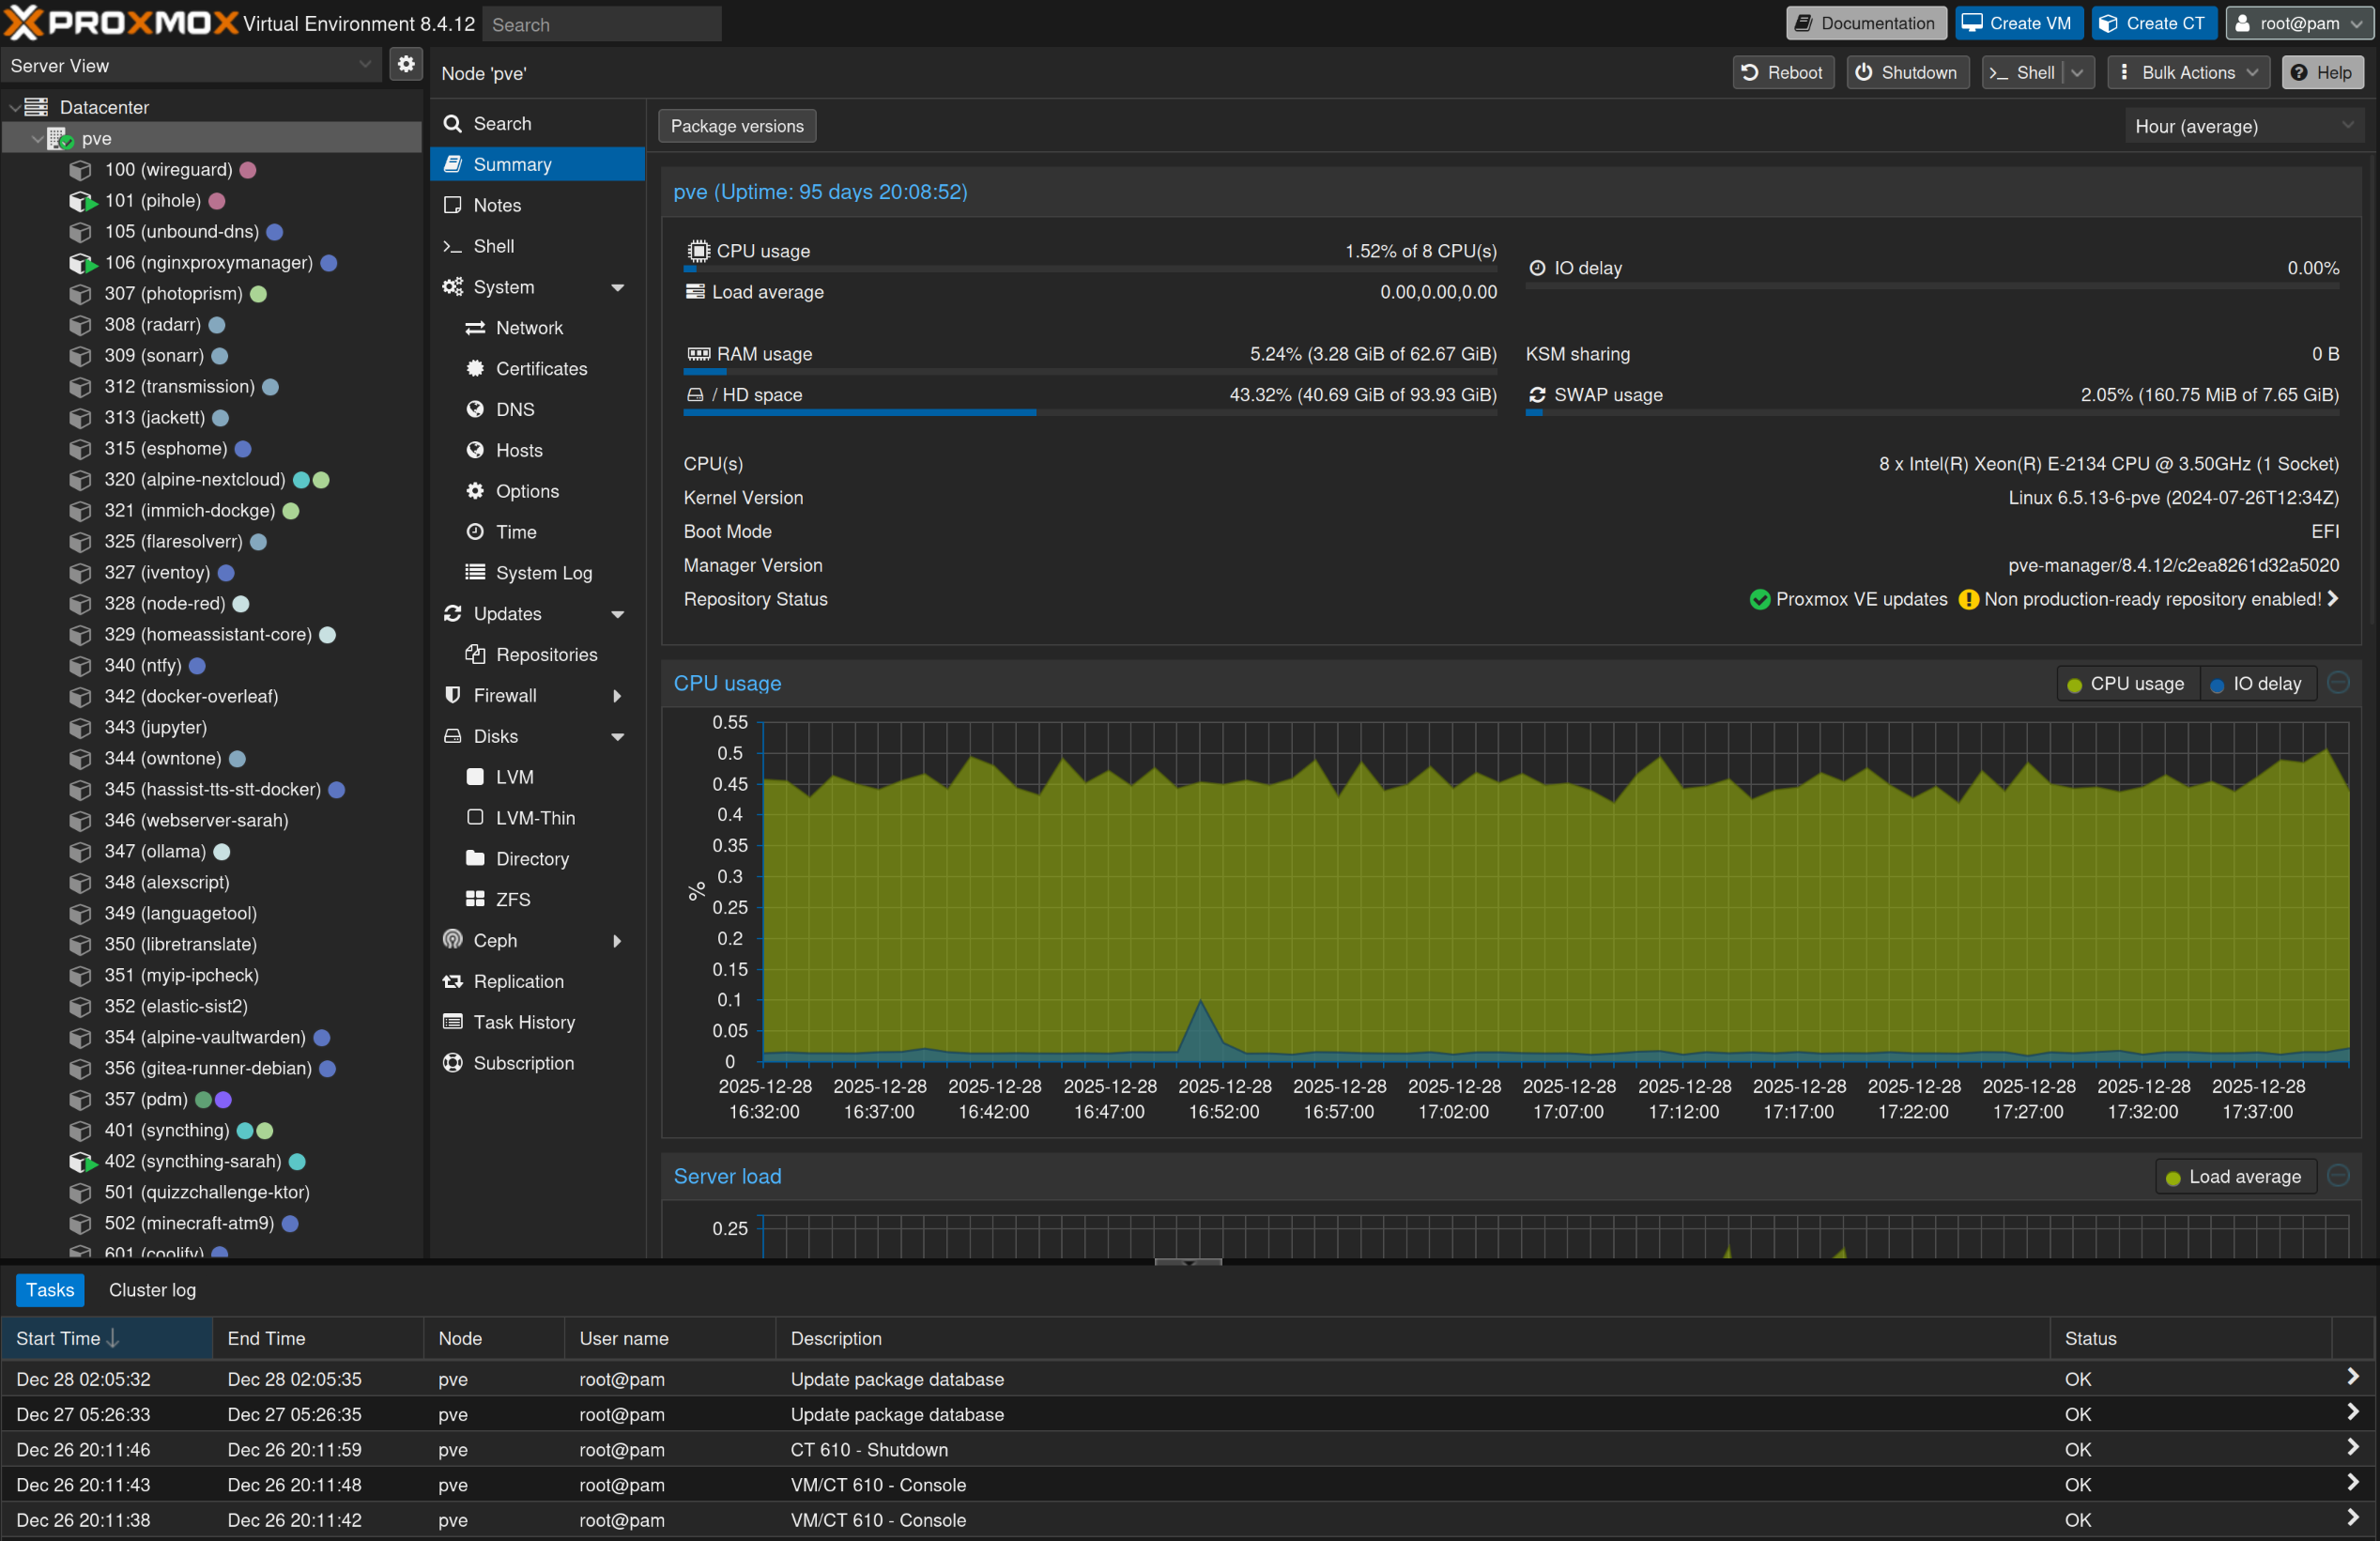The height and width of the screenshot is (1541, 2380).
Task: Click the 101 (pihole) container icon
Action: (x=80, y=201)
